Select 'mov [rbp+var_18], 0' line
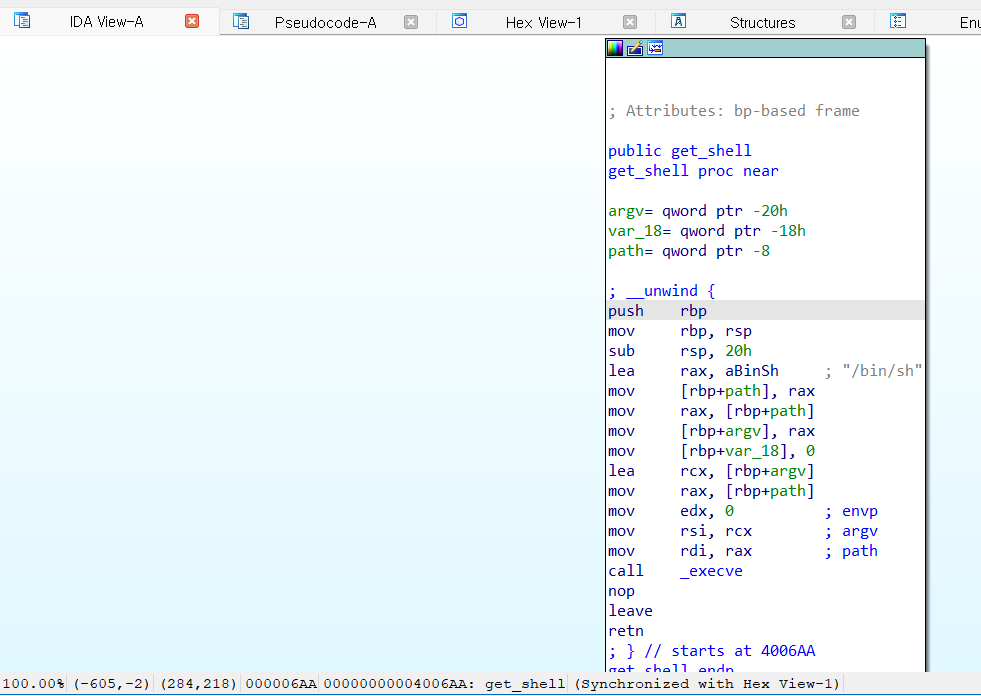981x696 pixels. pyautogui.click(x=711, y=451)
